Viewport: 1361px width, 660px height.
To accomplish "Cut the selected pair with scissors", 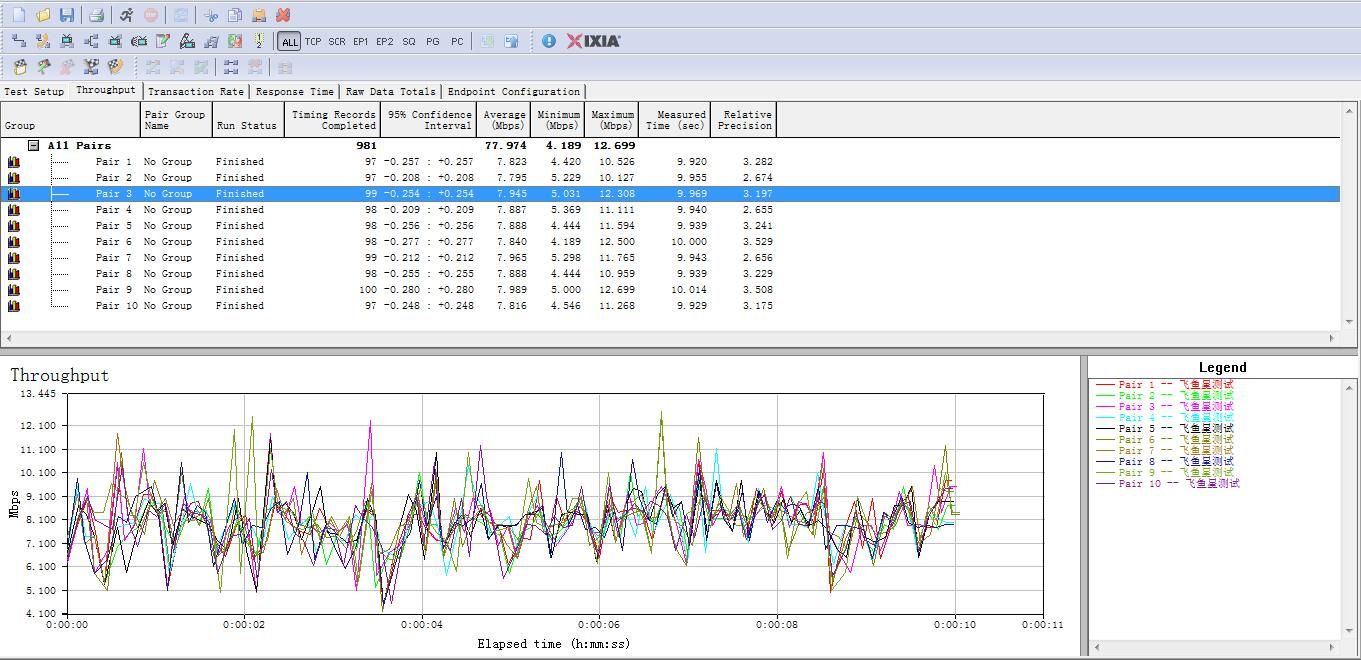I will tap(211, 15).
